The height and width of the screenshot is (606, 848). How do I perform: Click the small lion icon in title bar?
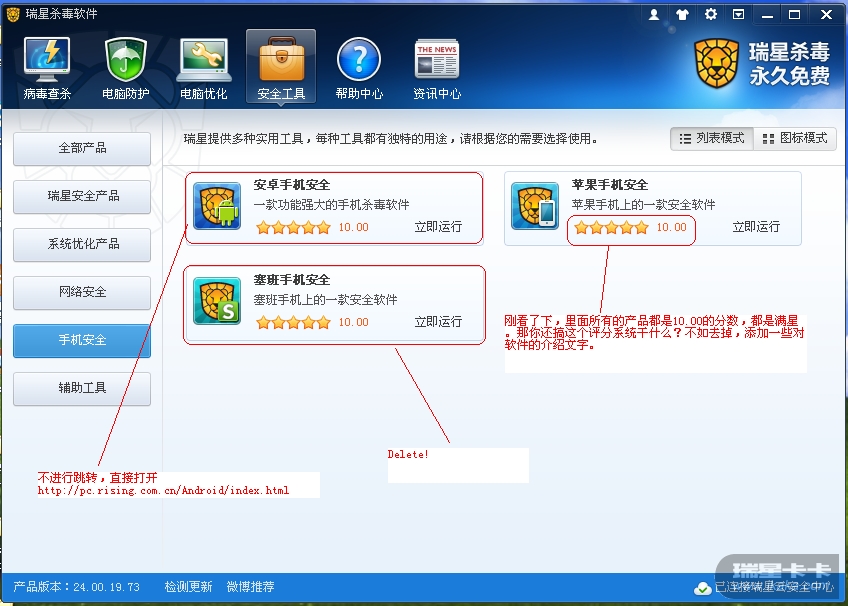[12, 14]
